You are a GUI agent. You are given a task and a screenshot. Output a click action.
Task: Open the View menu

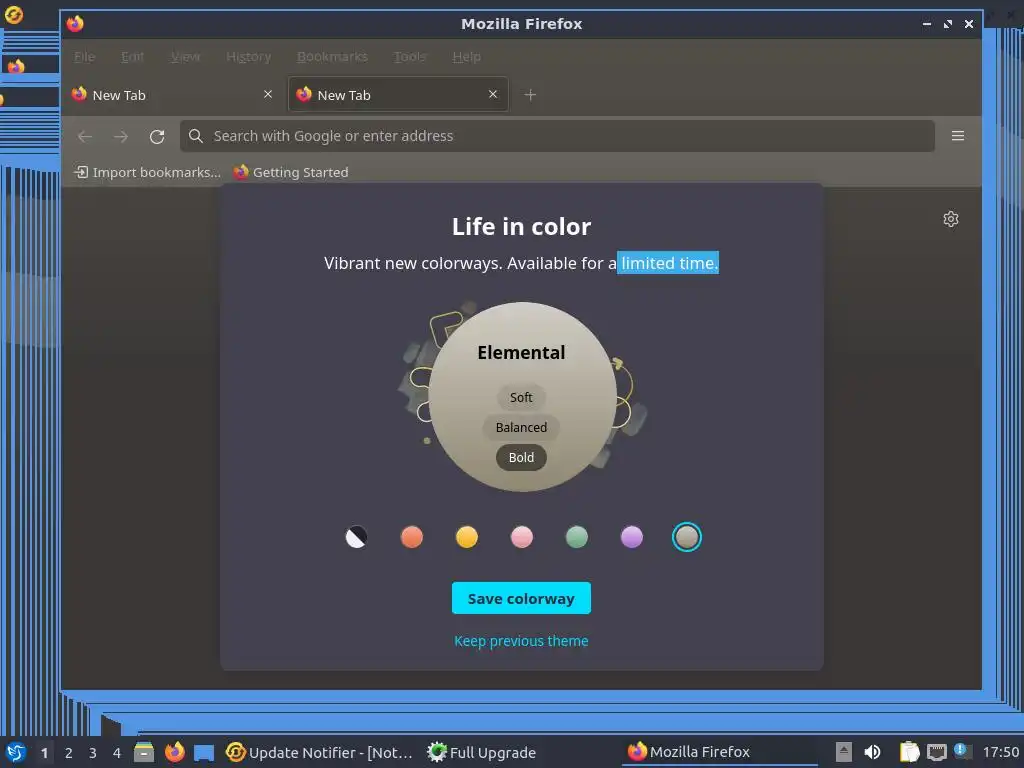[185, 57]
